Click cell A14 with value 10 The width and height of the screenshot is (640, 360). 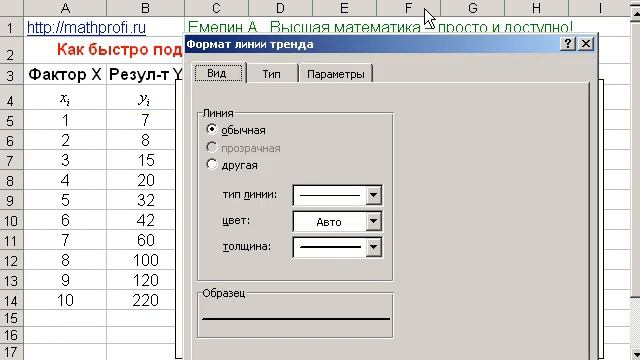click(65, 300)
